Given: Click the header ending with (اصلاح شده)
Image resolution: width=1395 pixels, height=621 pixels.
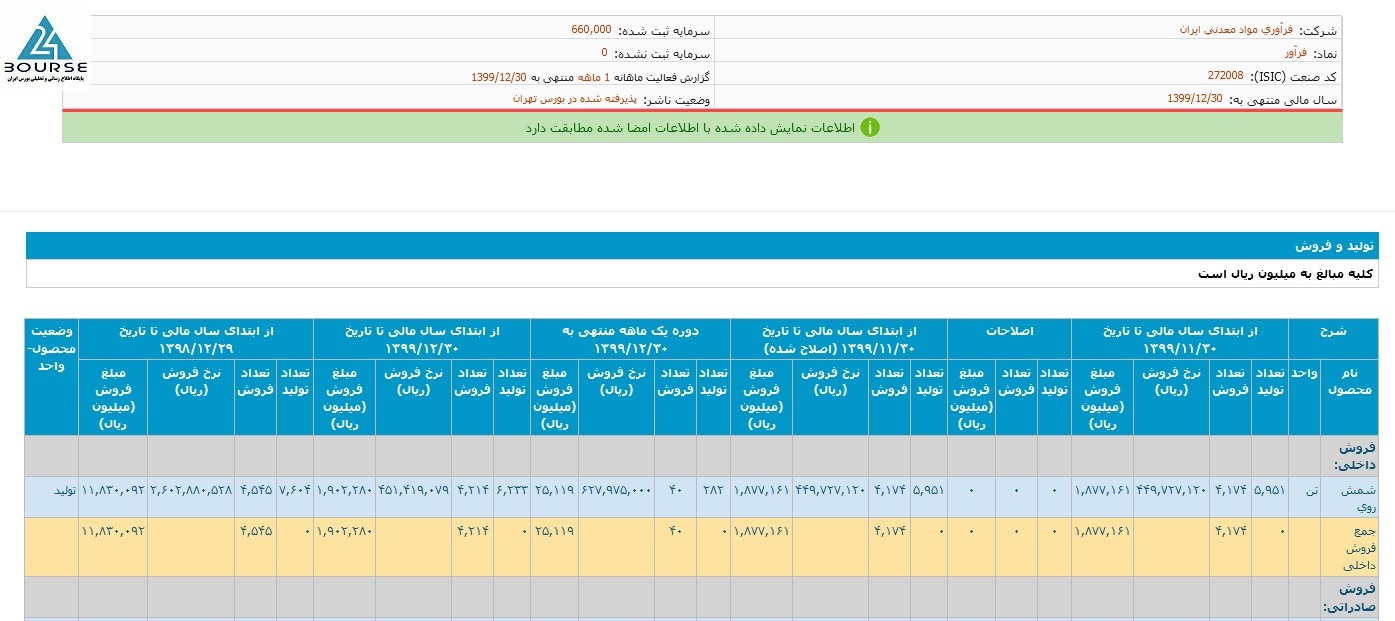Looking at the screenshot, I should 839,338.
